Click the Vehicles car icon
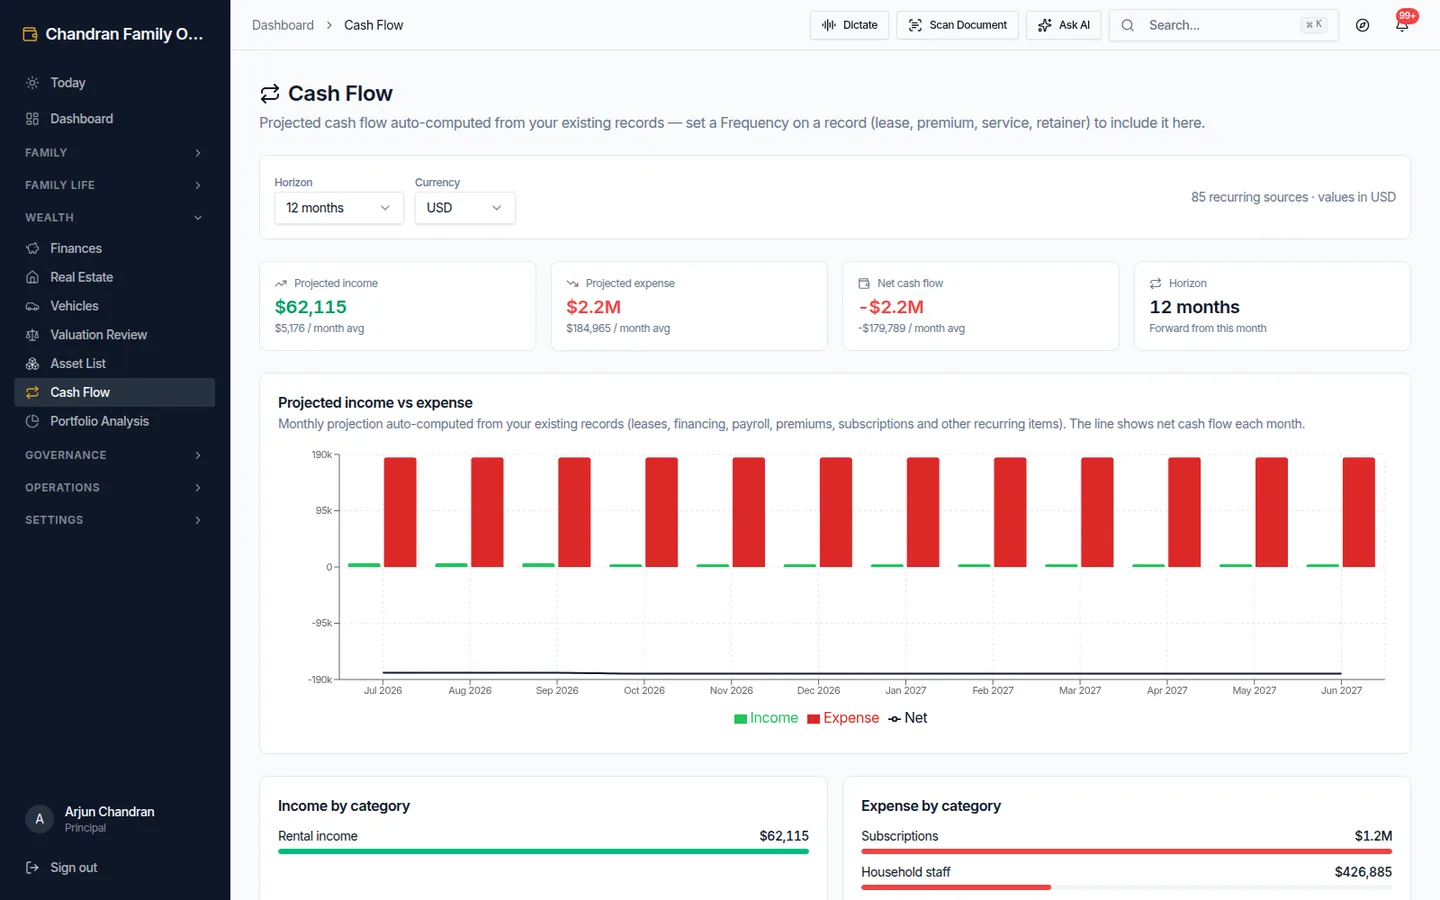 (x=32, y=306)
